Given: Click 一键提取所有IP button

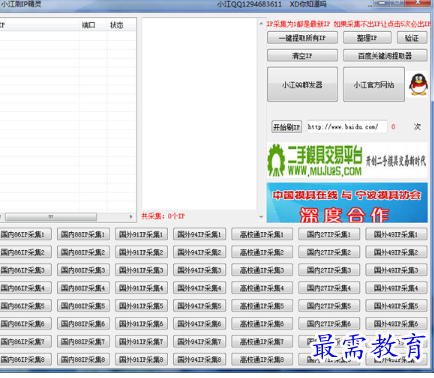Looking at the screenshot, I should click(x=302, y=38).
